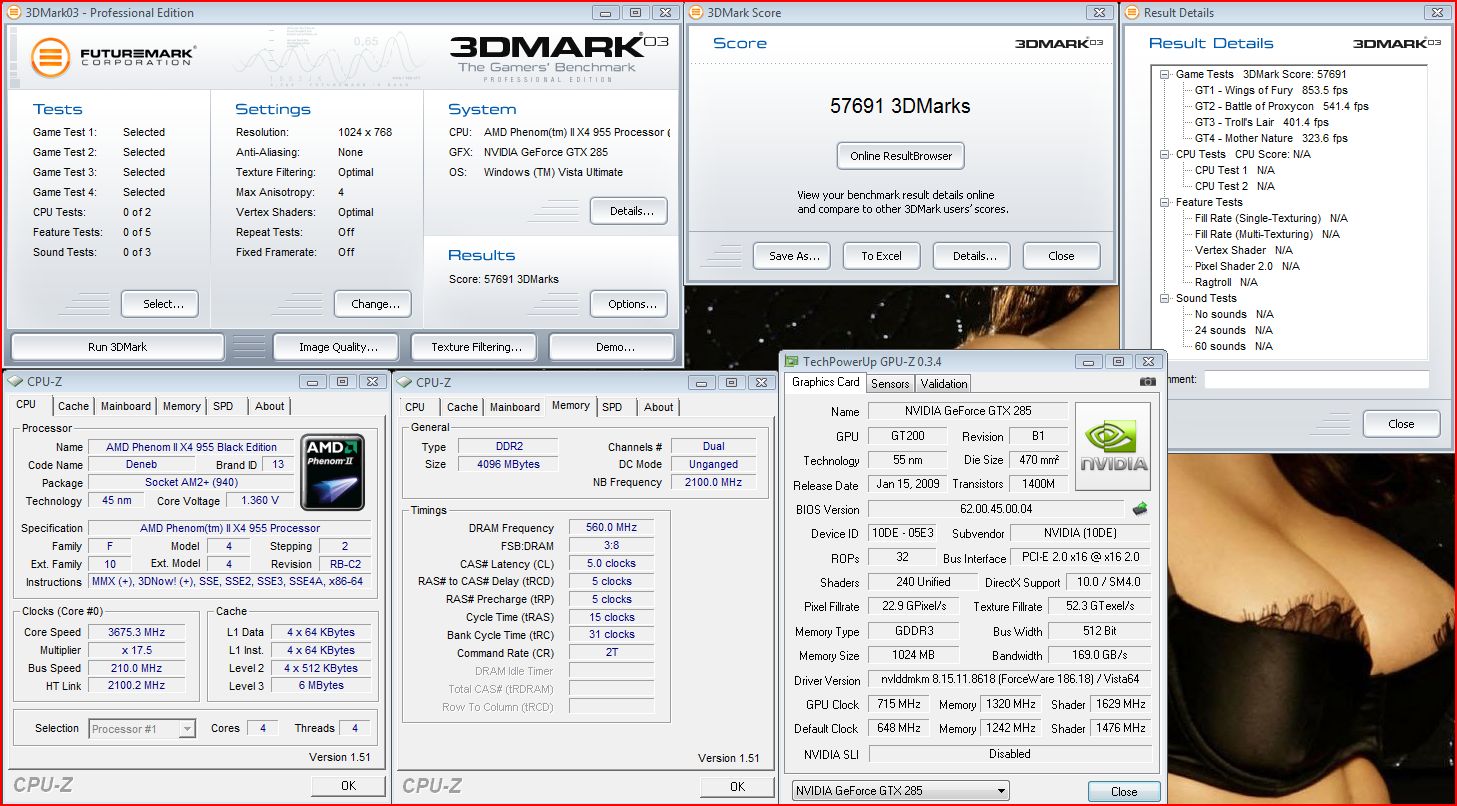Screen dimensions: 1457x806
Task: Open SPD tab in the CPU-Z memory window
Action: (x=612, y=407)
